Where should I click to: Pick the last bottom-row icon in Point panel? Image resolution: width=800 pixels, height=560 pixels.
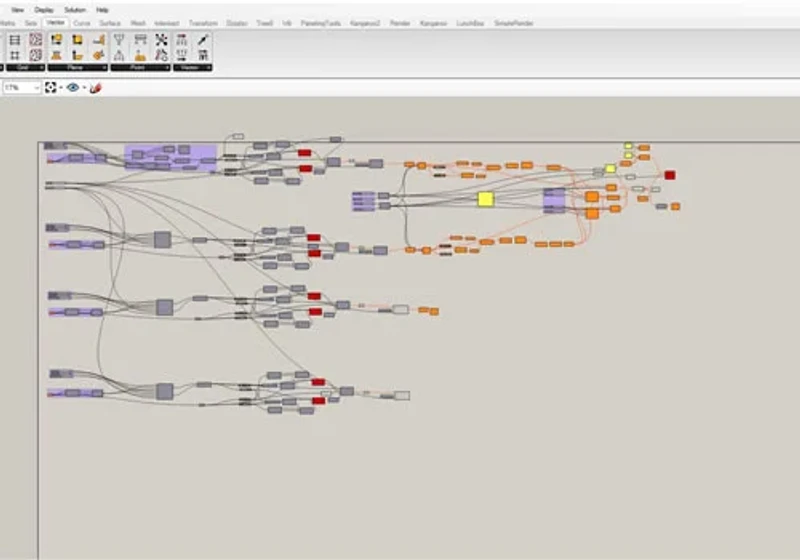(x=161, y=55)
